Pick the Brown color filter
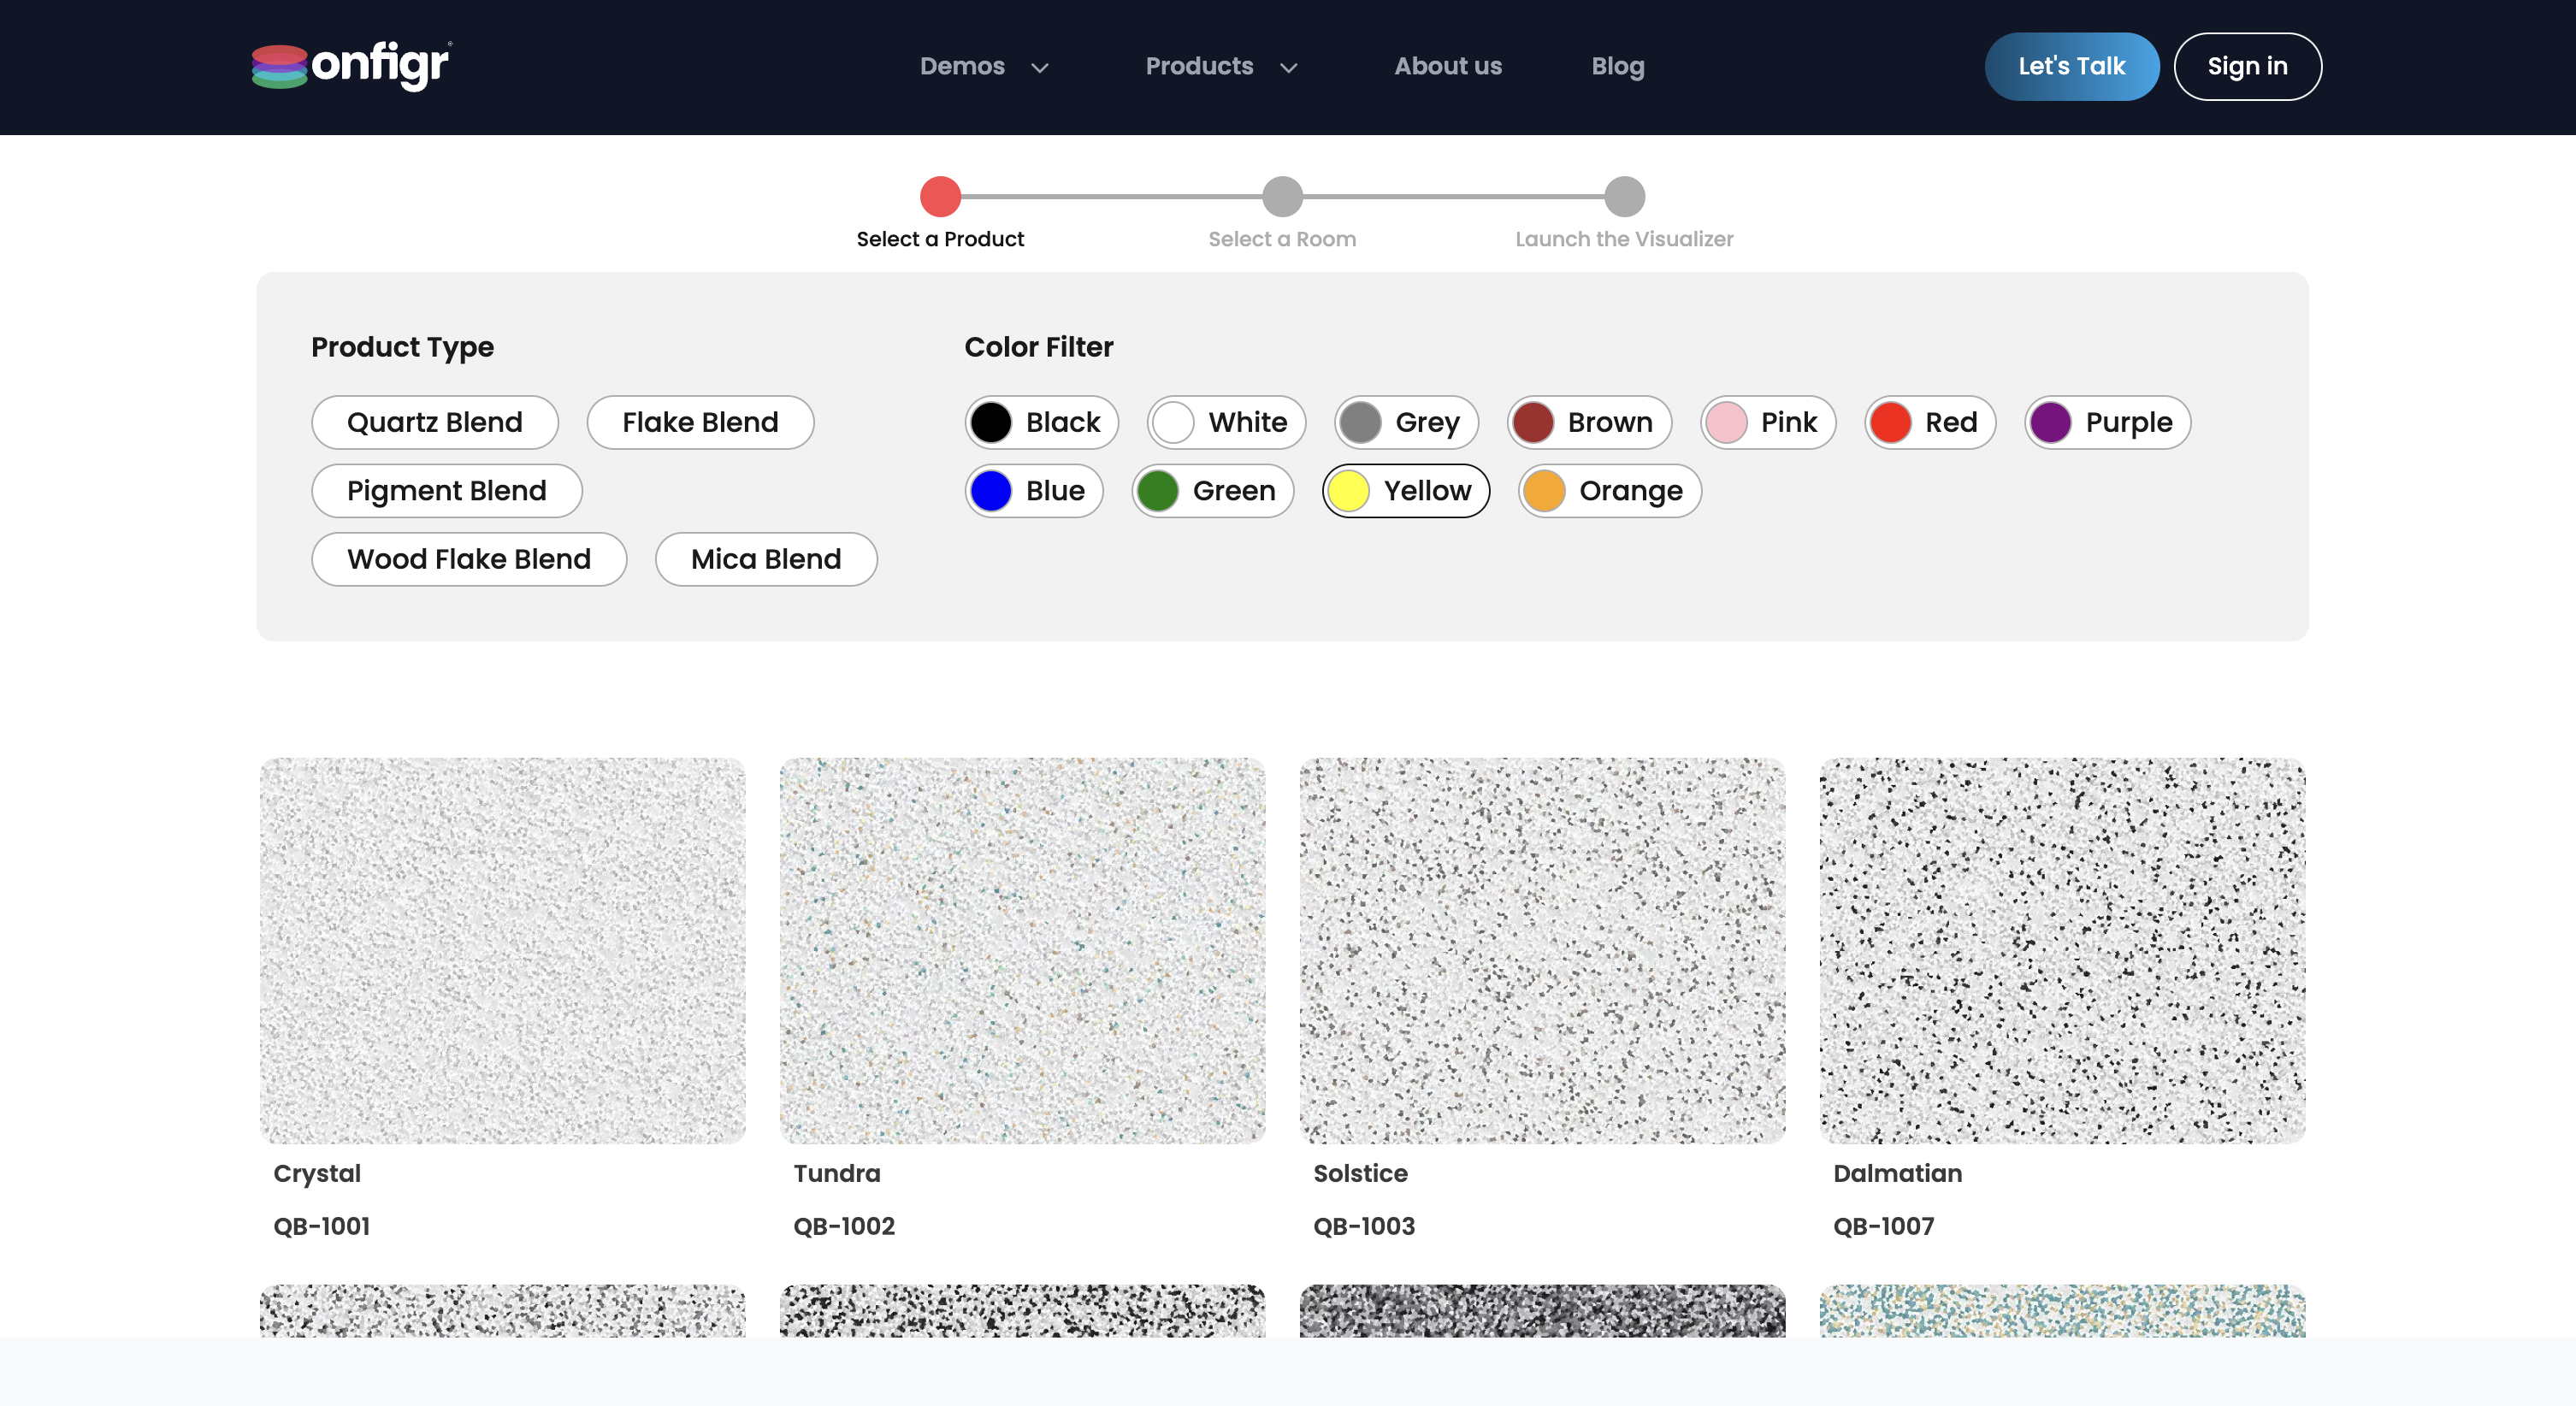This screenshot has height=1406, width=2576. point(1588,422)
